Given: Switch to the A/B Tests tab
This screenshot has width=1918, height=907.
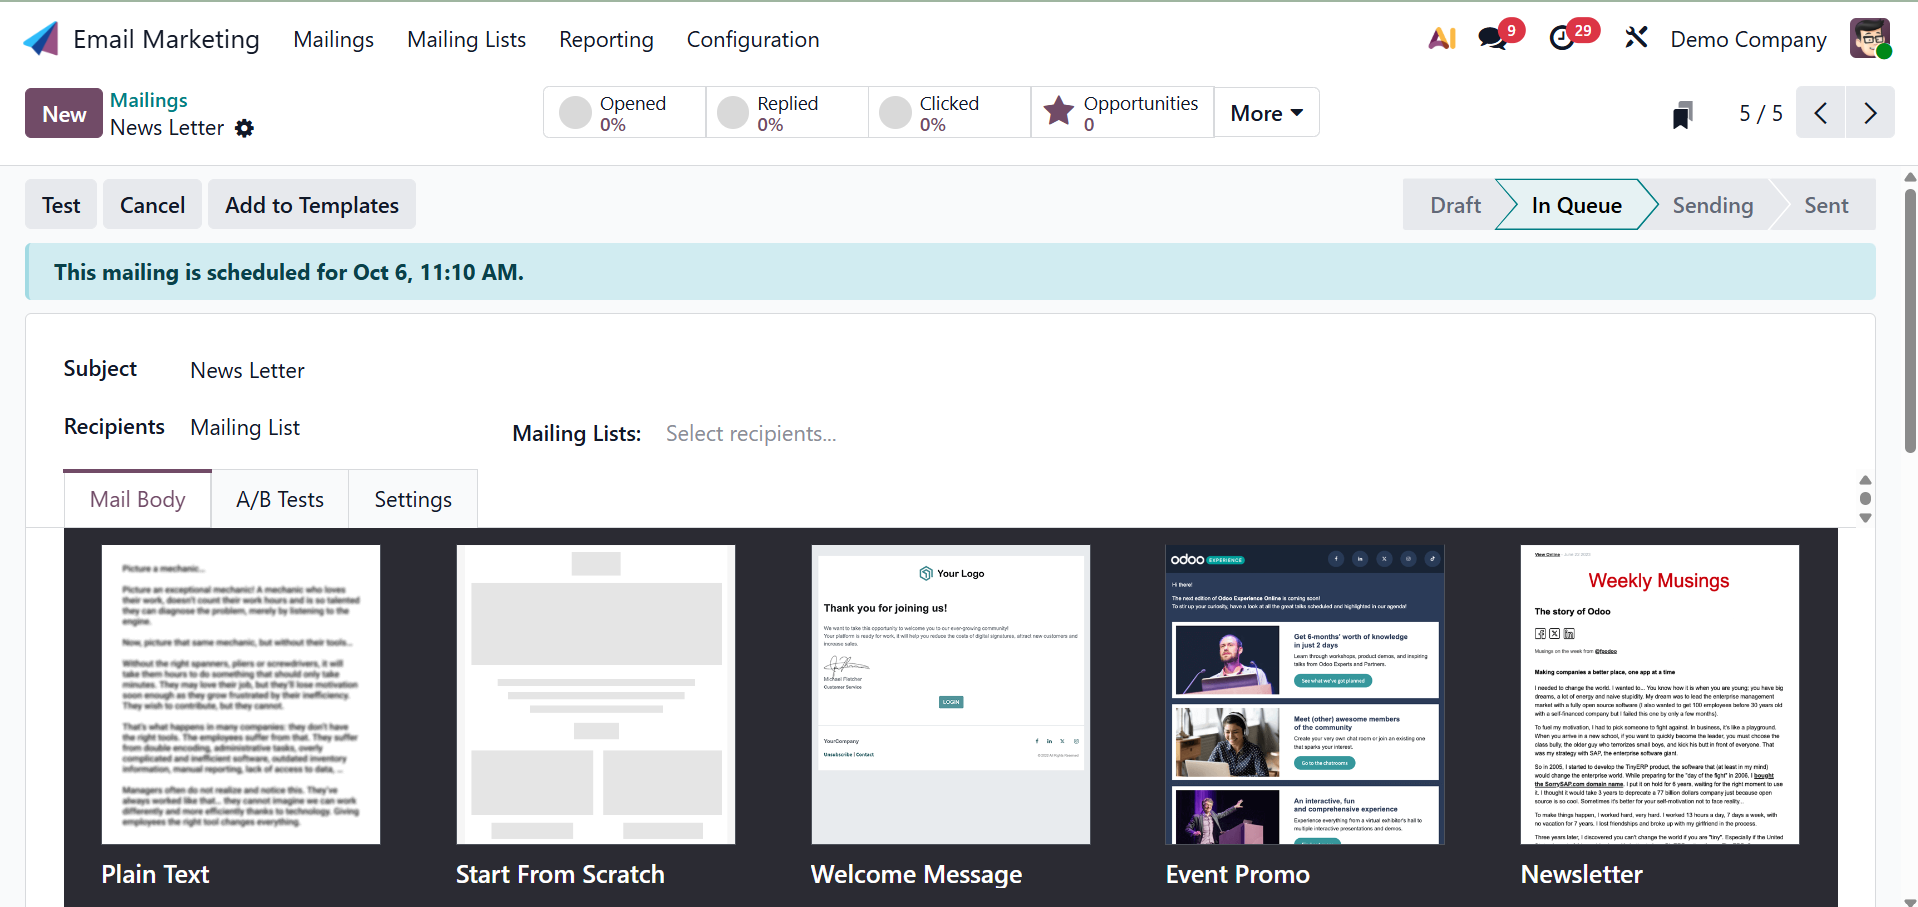Looking at the screenshot, I should (x=280, y=499).
